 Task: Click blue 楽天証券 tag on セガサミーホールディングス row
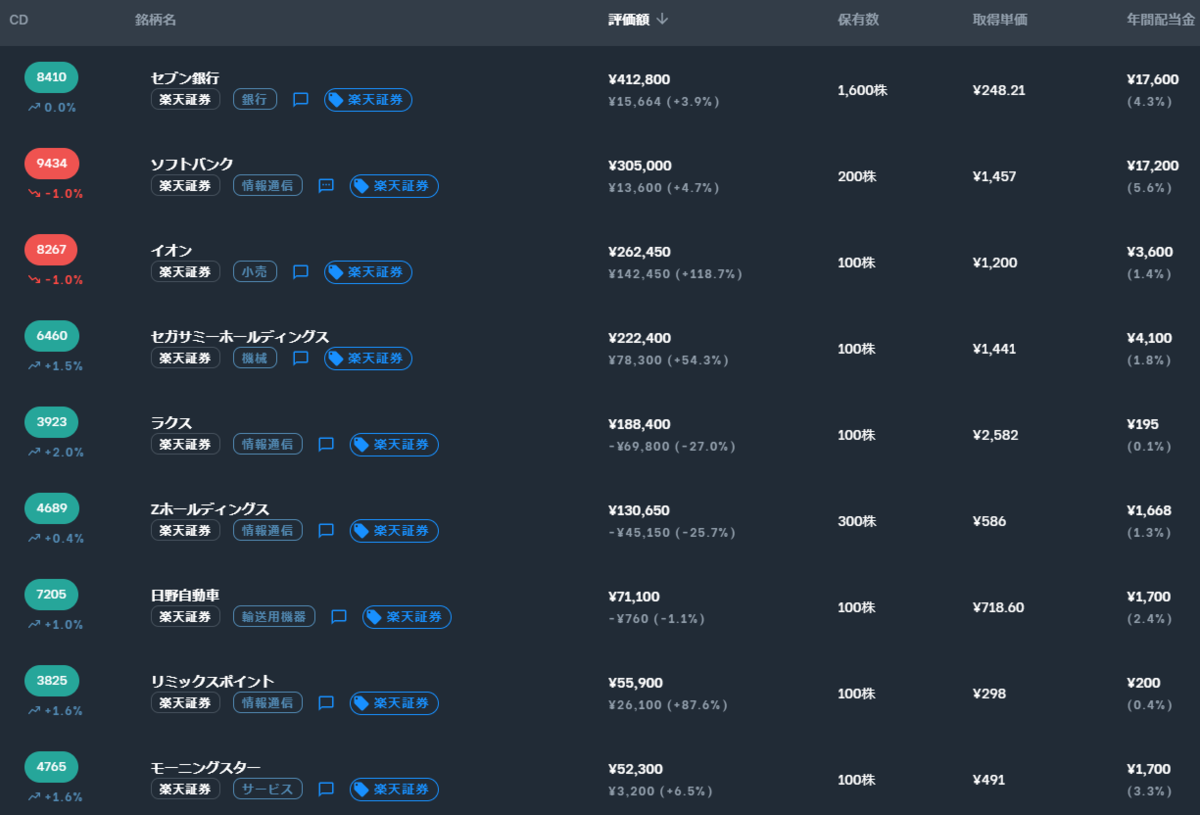coord(368,358)
